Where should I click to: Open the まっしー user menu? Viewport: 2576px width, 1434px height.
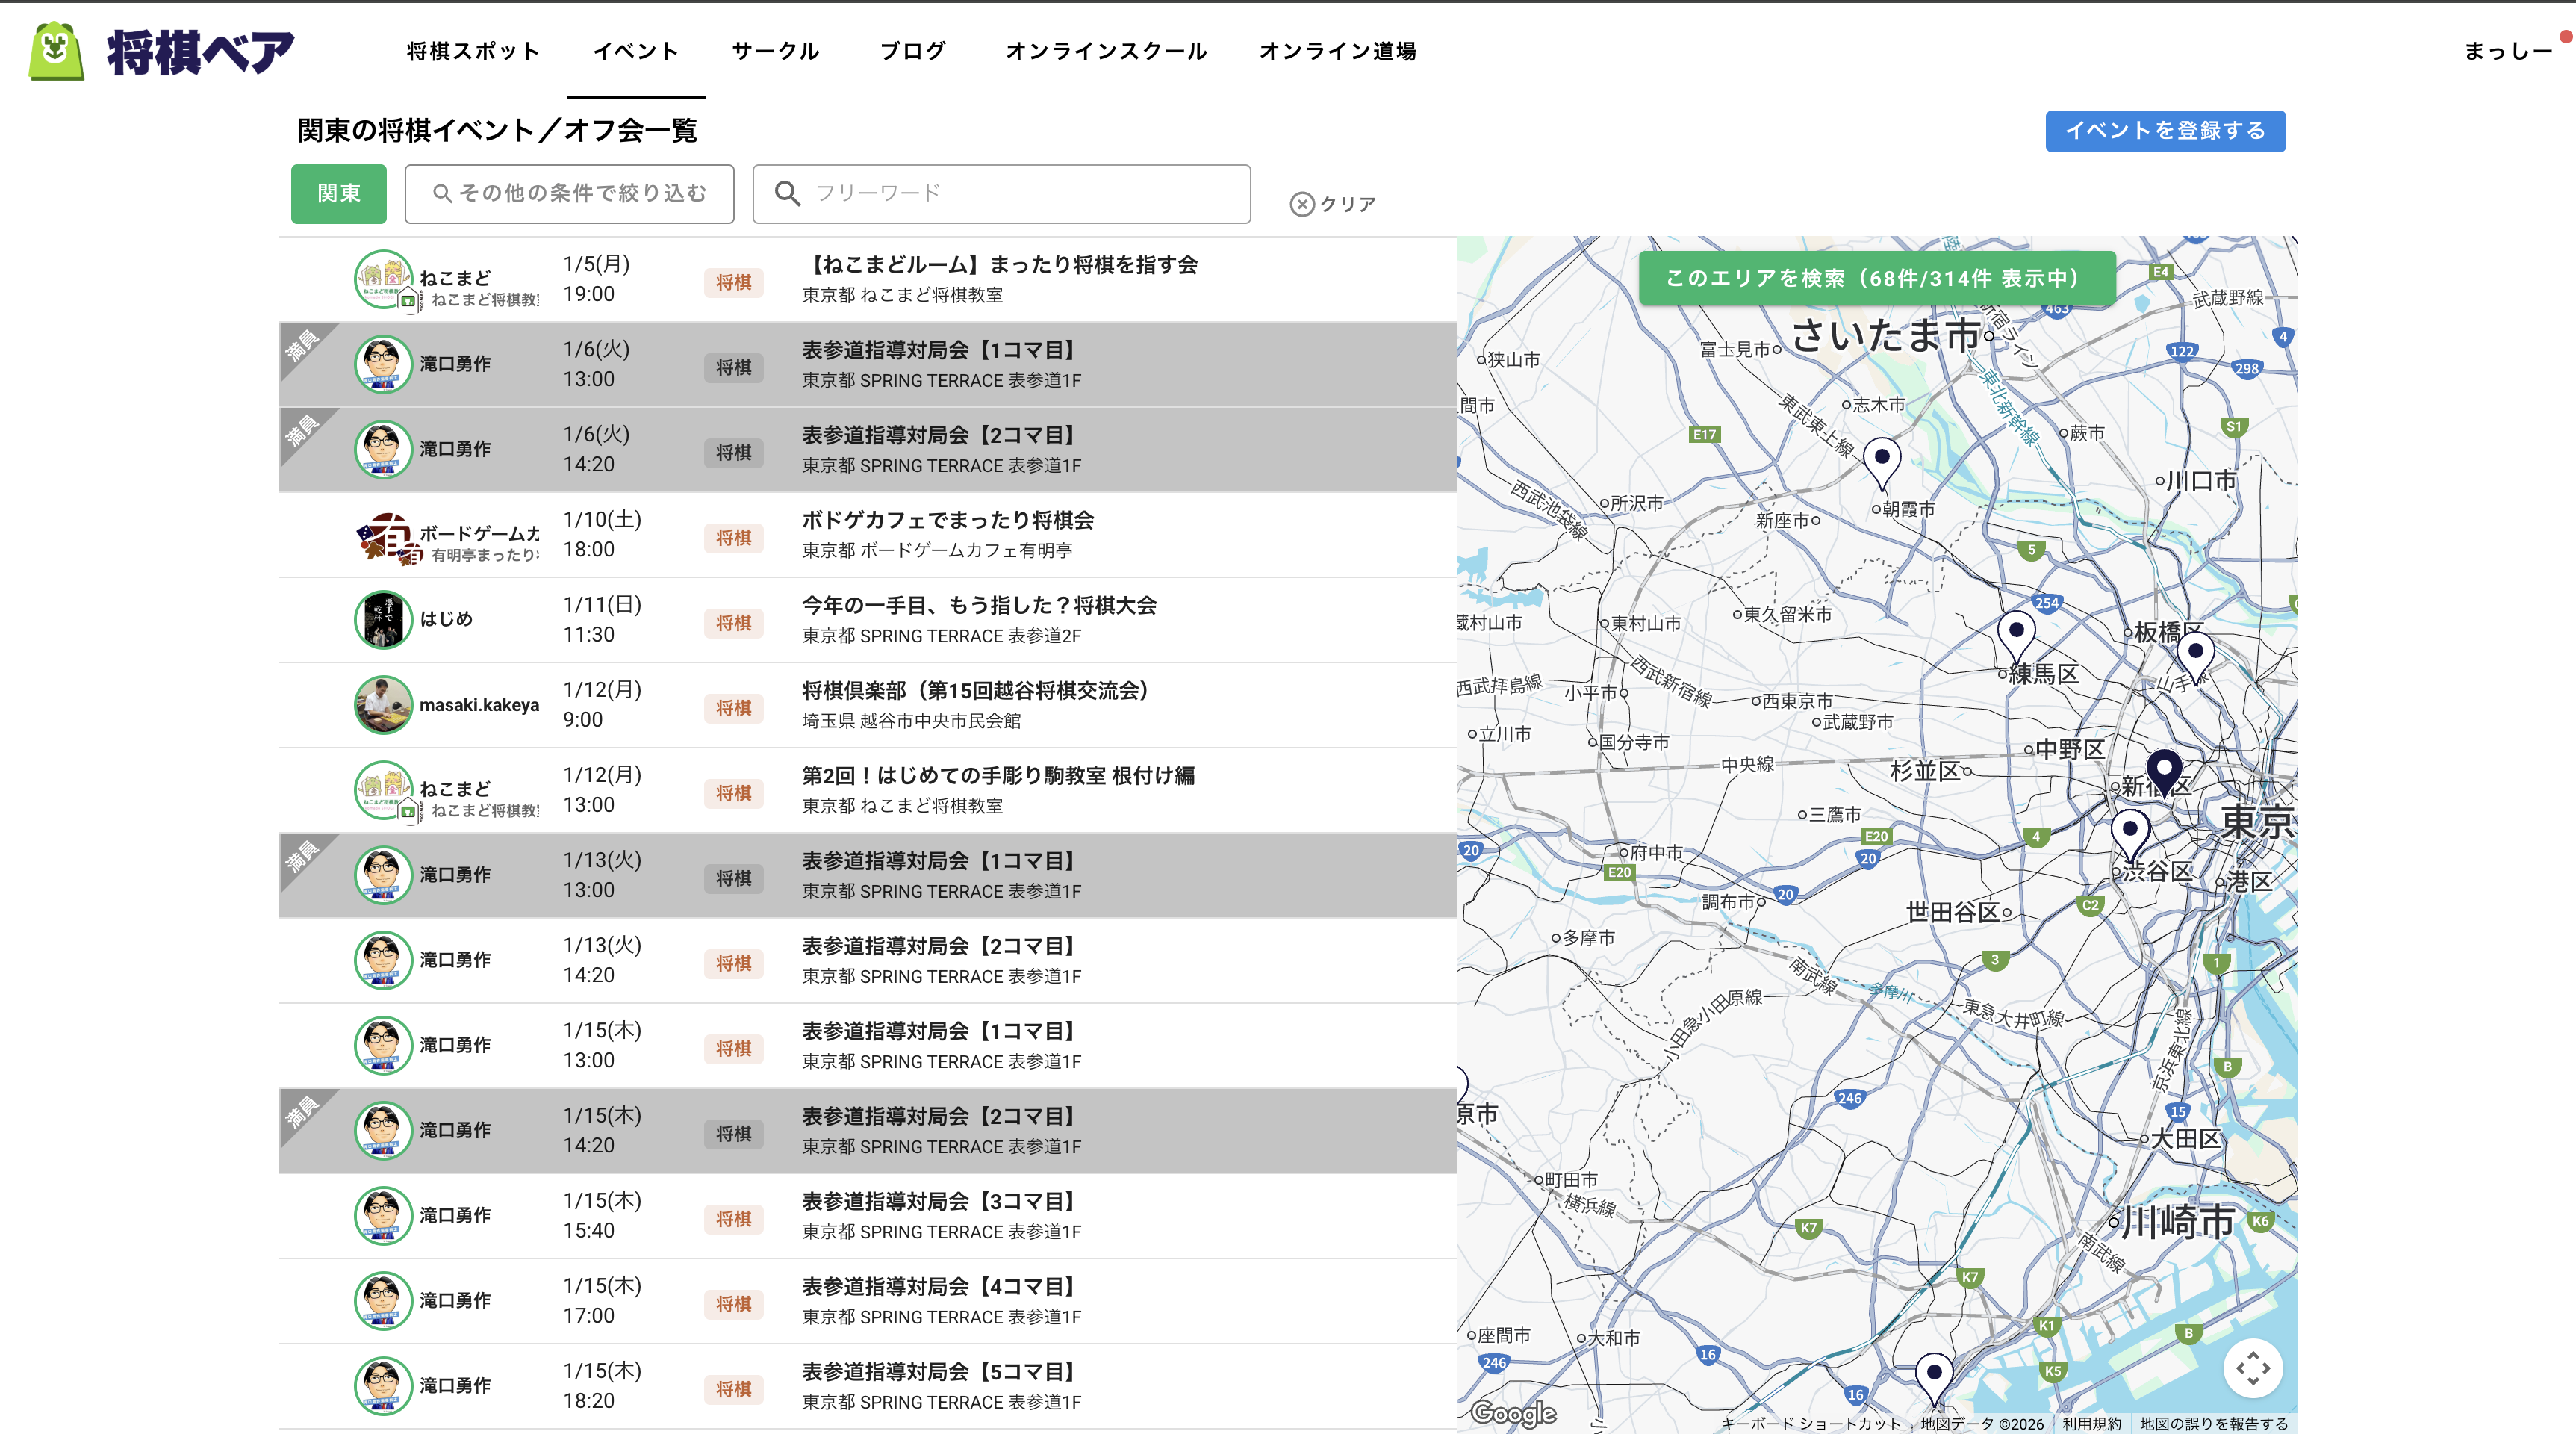tap(2507, 51)
